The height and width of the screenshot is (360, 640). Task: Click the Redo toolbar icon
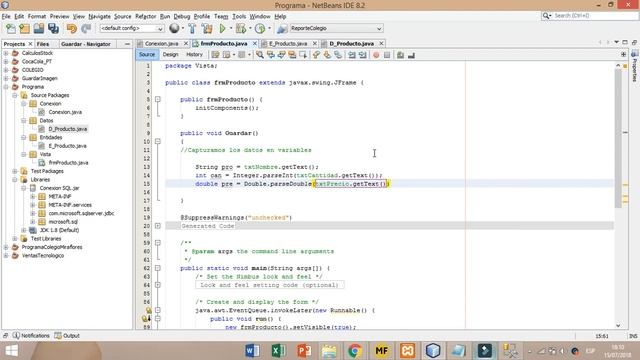tap(86, 29)
